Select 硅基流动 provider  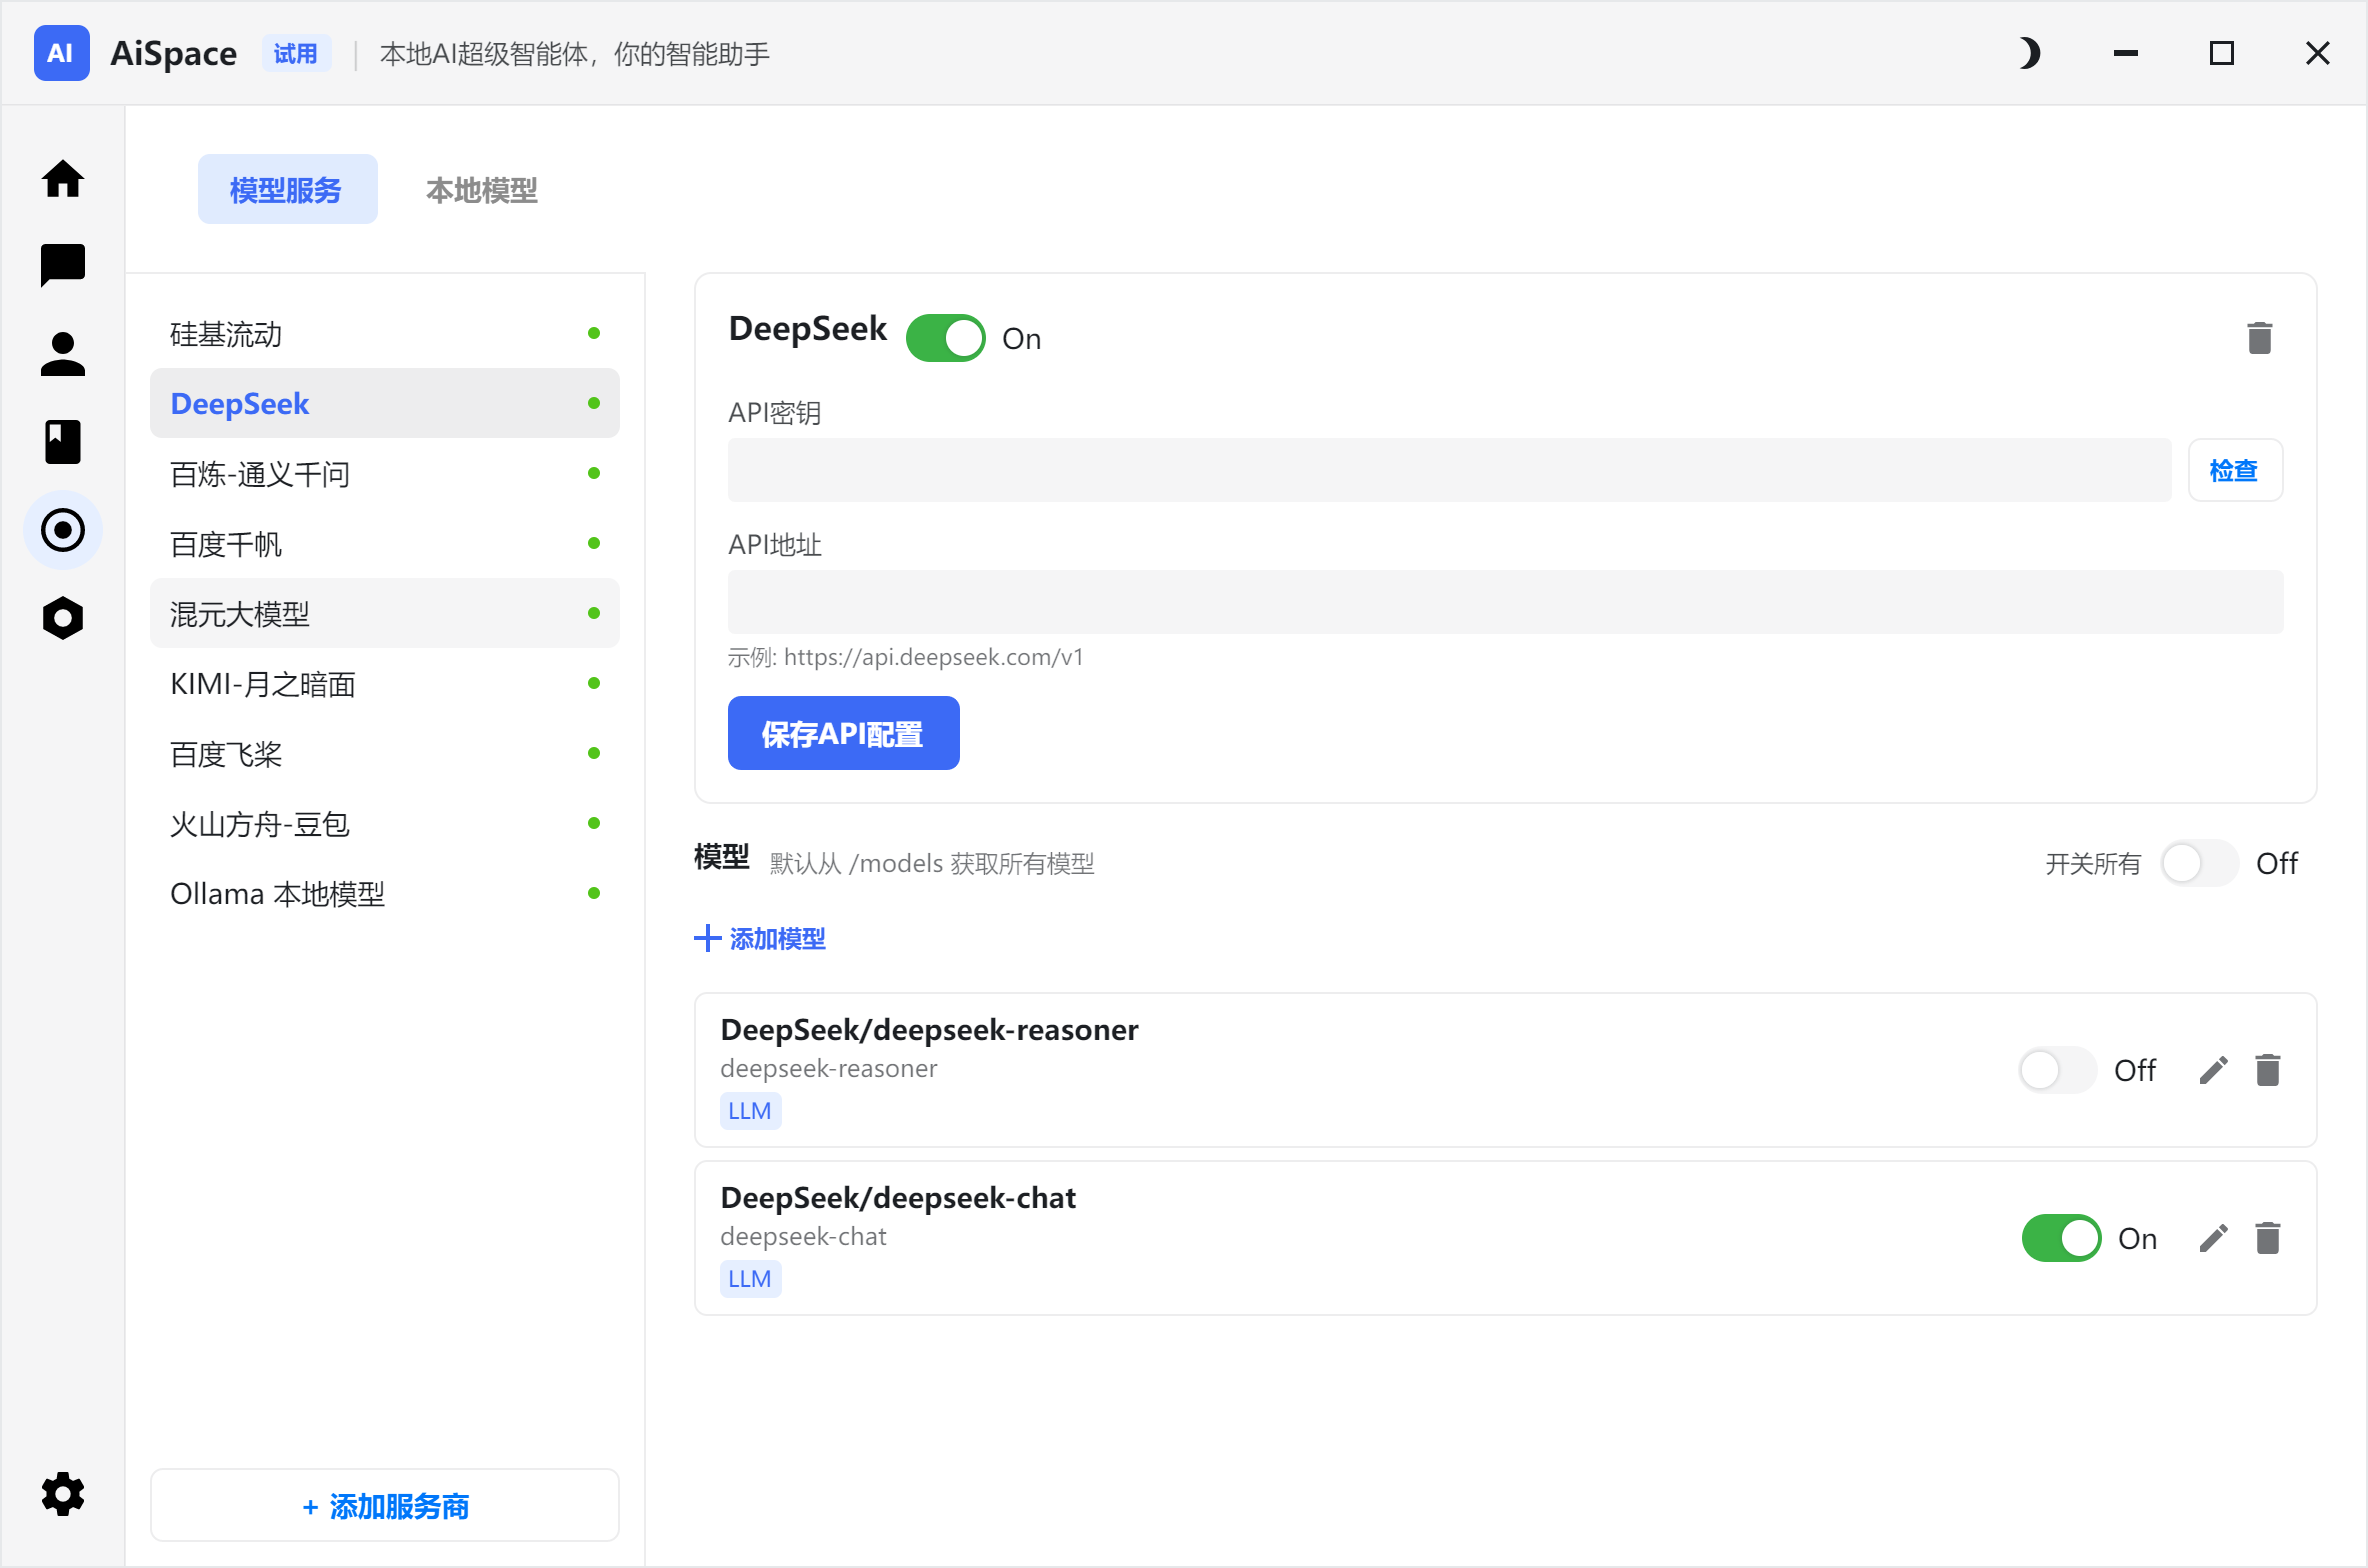[x=385, y=333]
